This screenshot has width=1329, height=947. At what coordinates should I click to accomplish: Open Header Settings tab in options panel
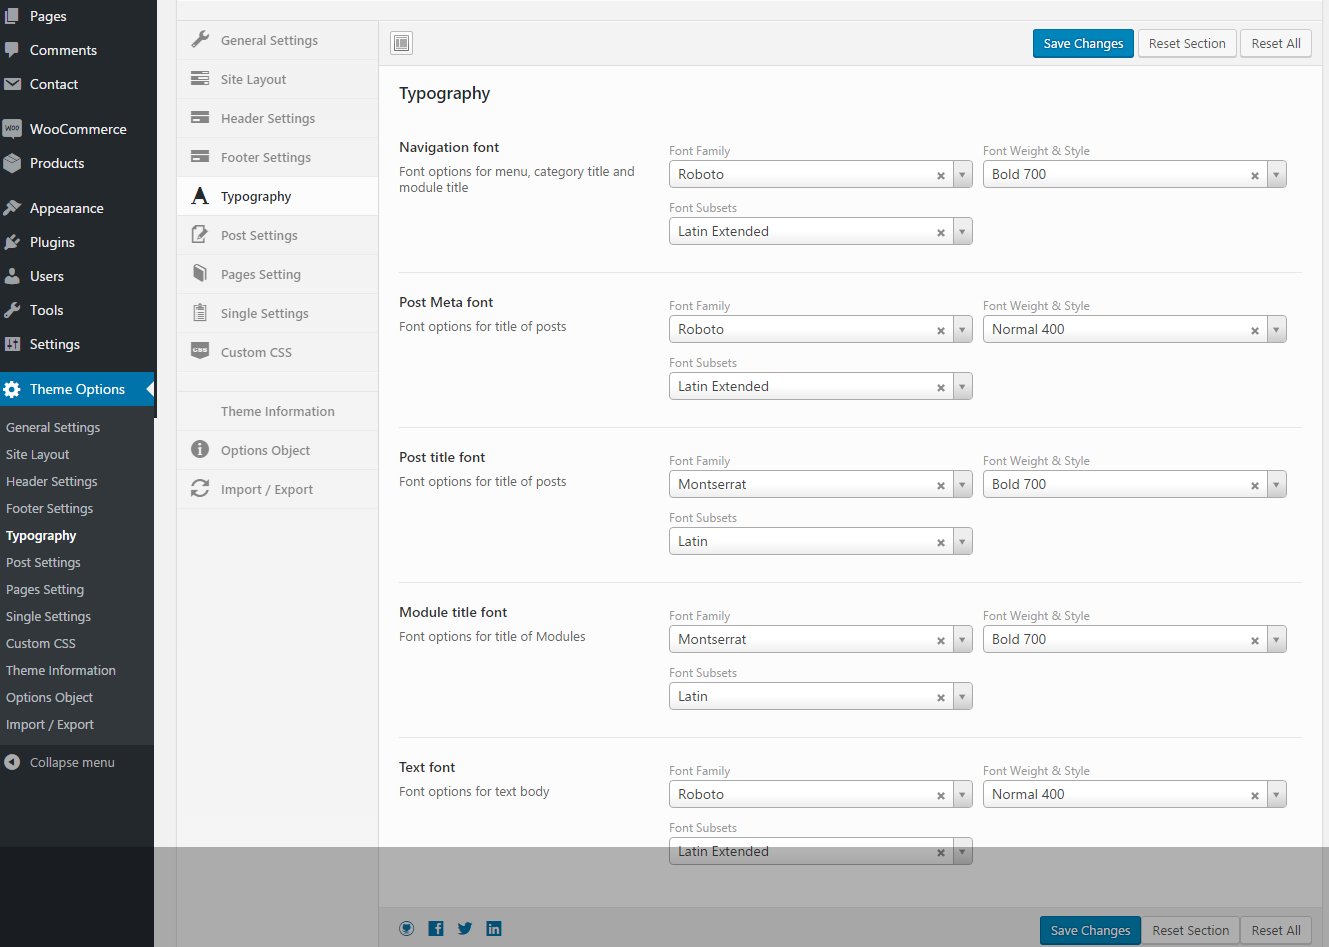[x=268, y=118]
